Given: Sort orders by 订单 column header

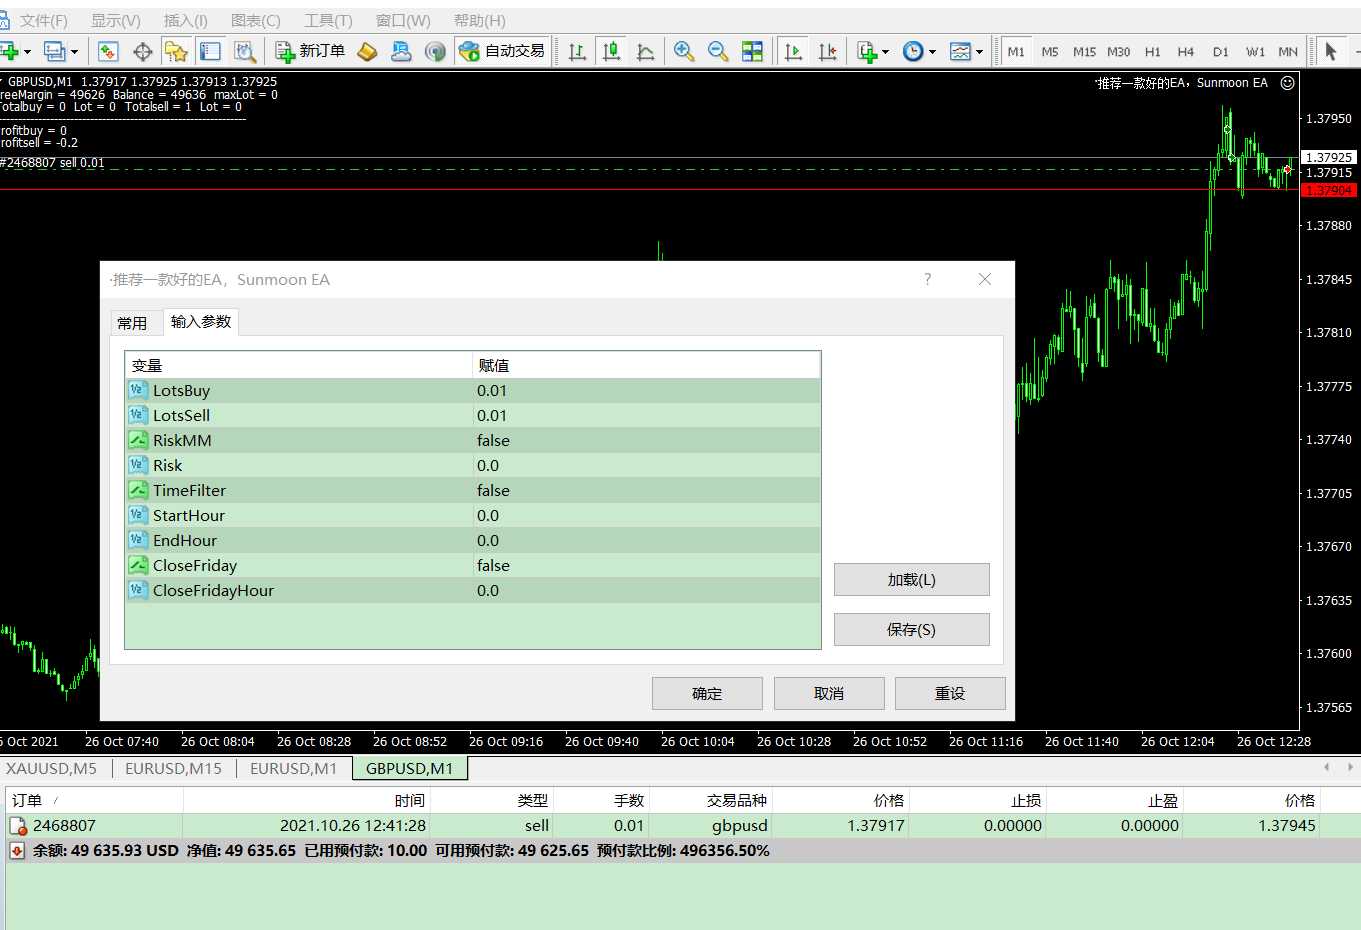Looking at the screenshot, I should tap(94, 800).
